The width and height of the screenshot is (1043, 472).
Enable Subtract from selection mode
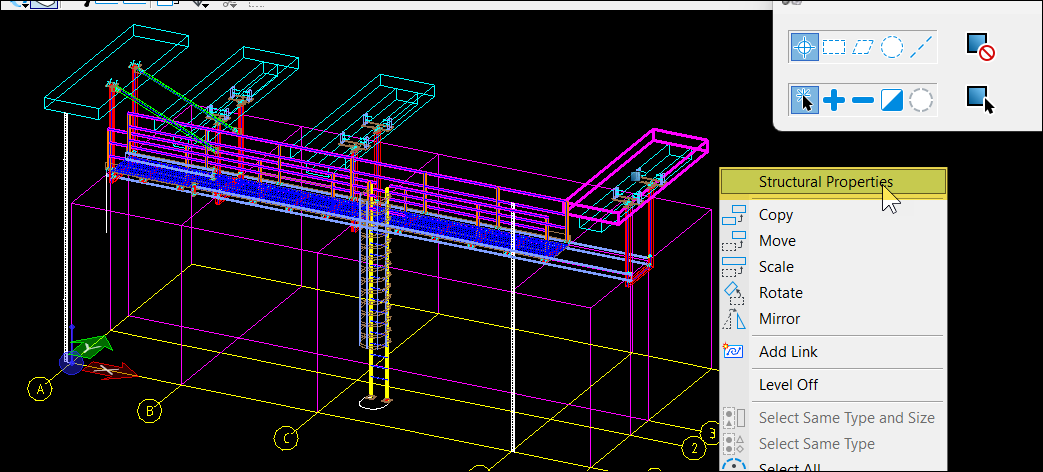863,99
